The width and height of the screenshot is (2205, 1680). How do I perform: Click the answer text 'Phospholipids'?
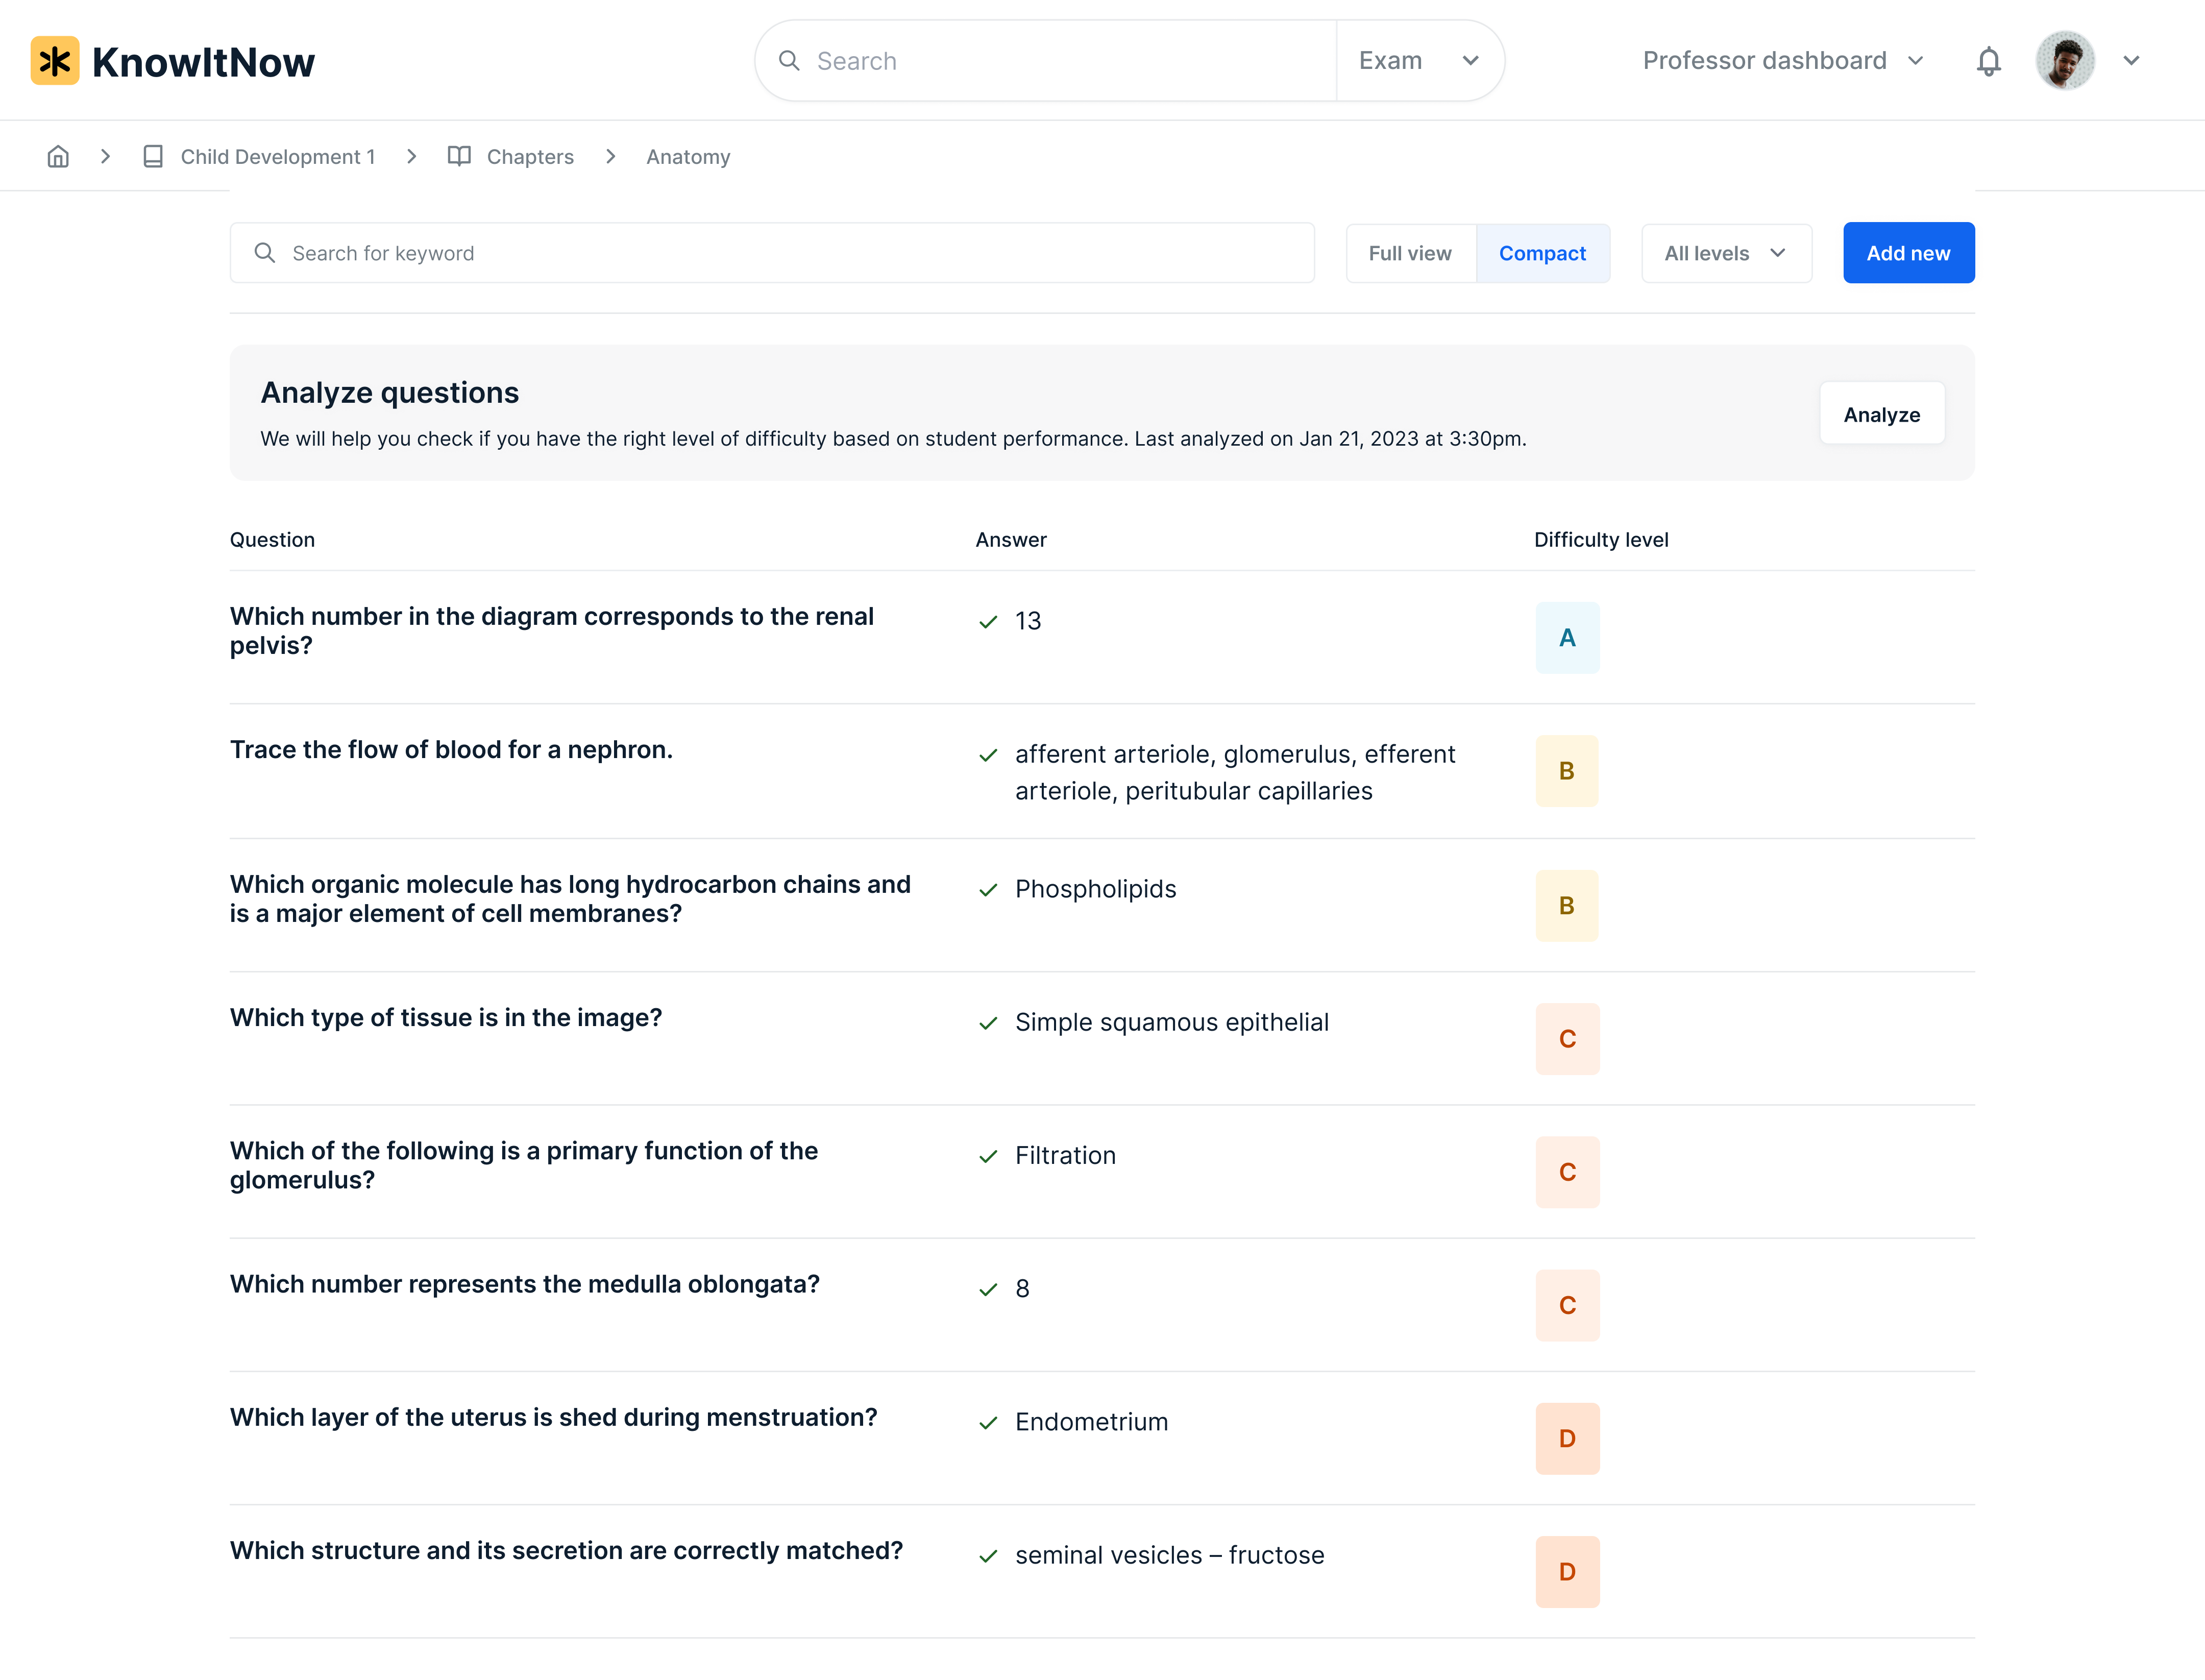[1095, 889]
